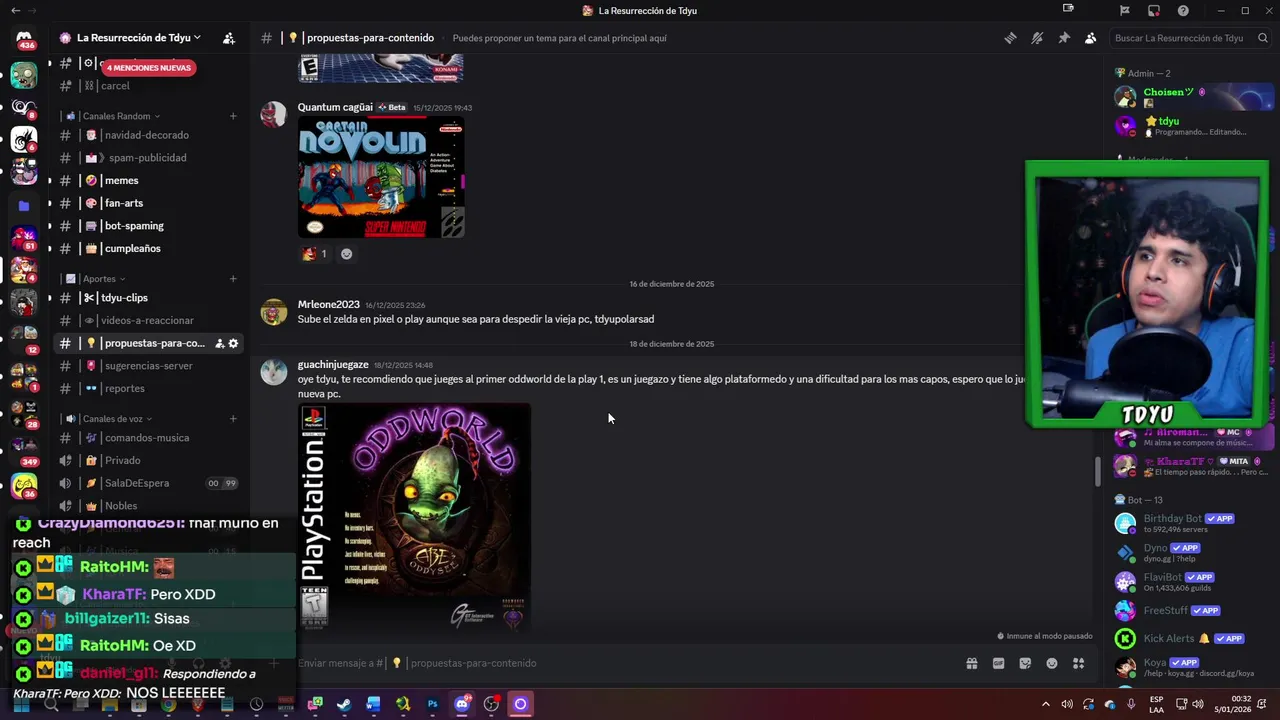Open the gift icon in message bar
The image size is (1280, 720).
point(971,663)
